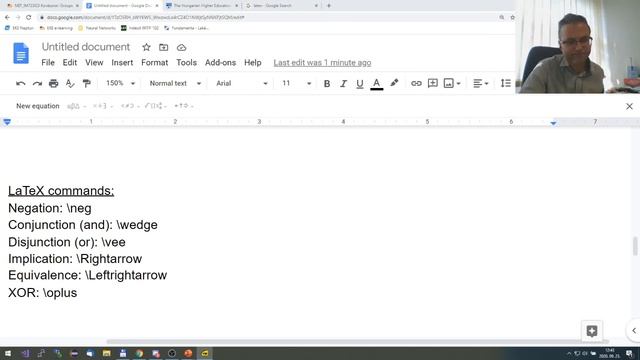
Task: Open Greek letters equation dropdown
Action: pyautogui.click(x=76, y=106)
